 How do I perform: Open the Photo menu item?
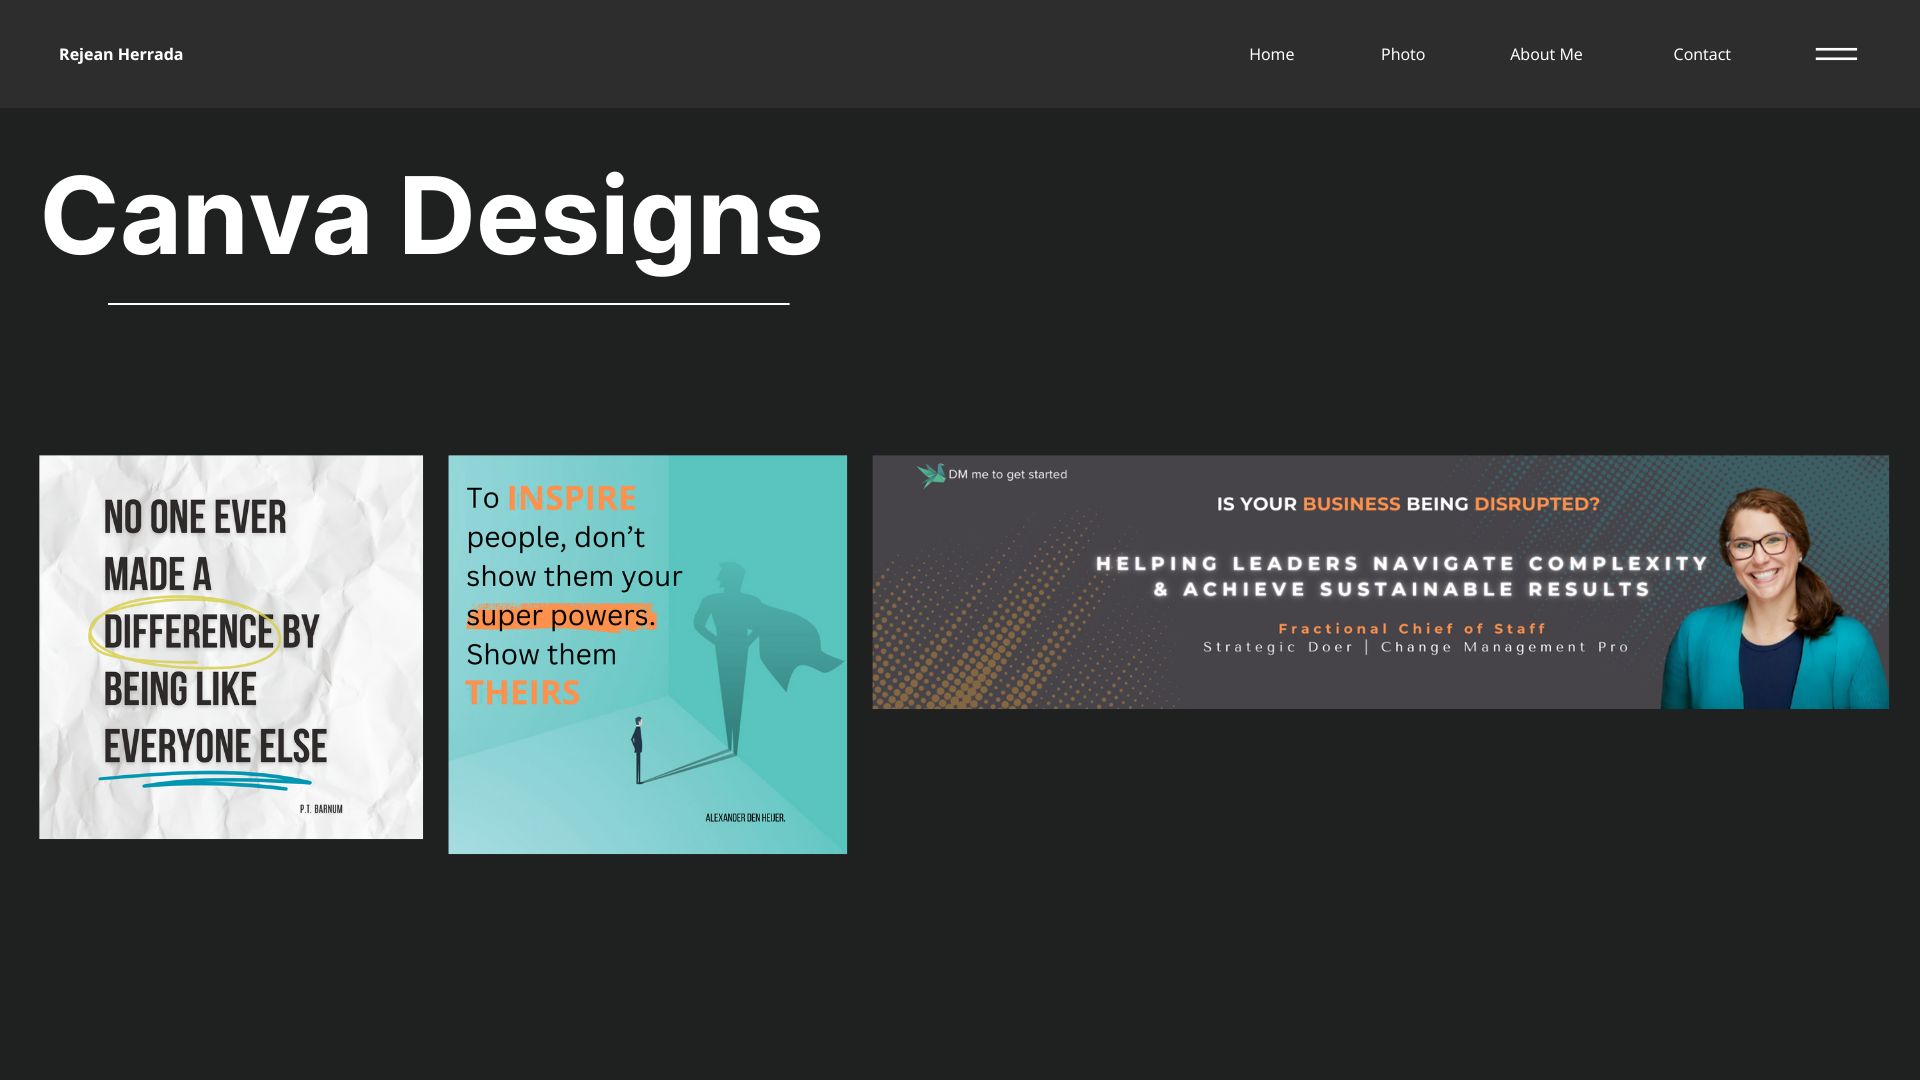click(x=1402, y=54)
